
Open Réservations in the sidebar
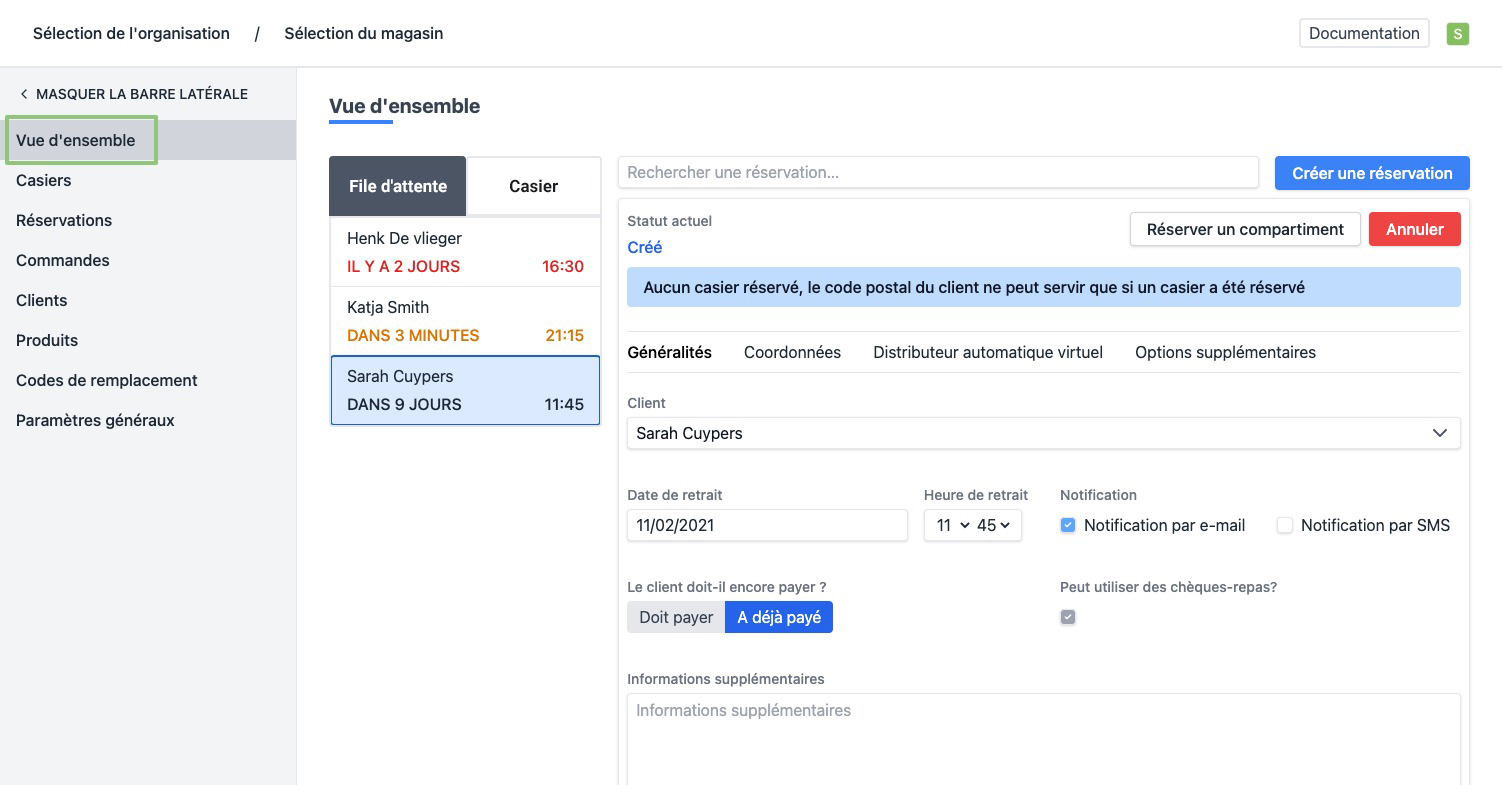pyautogui.click(x=64, y=220)
